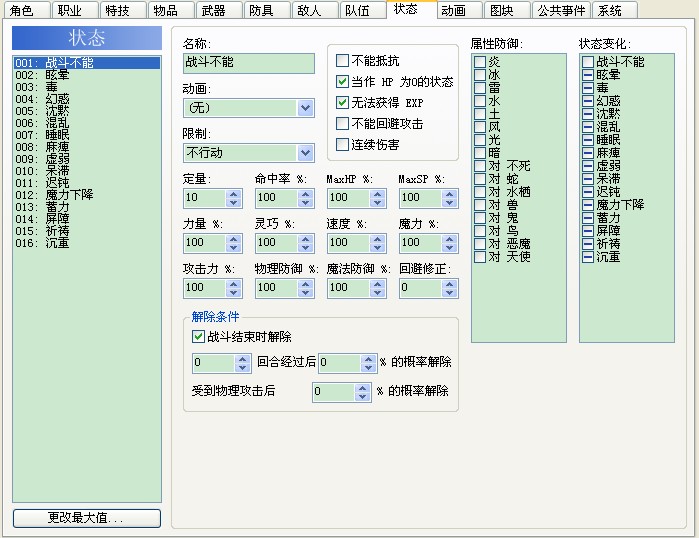Viewport: 699px width, 538px height.
Task: Open the 公共事件 tab
Action: point(561,10)
